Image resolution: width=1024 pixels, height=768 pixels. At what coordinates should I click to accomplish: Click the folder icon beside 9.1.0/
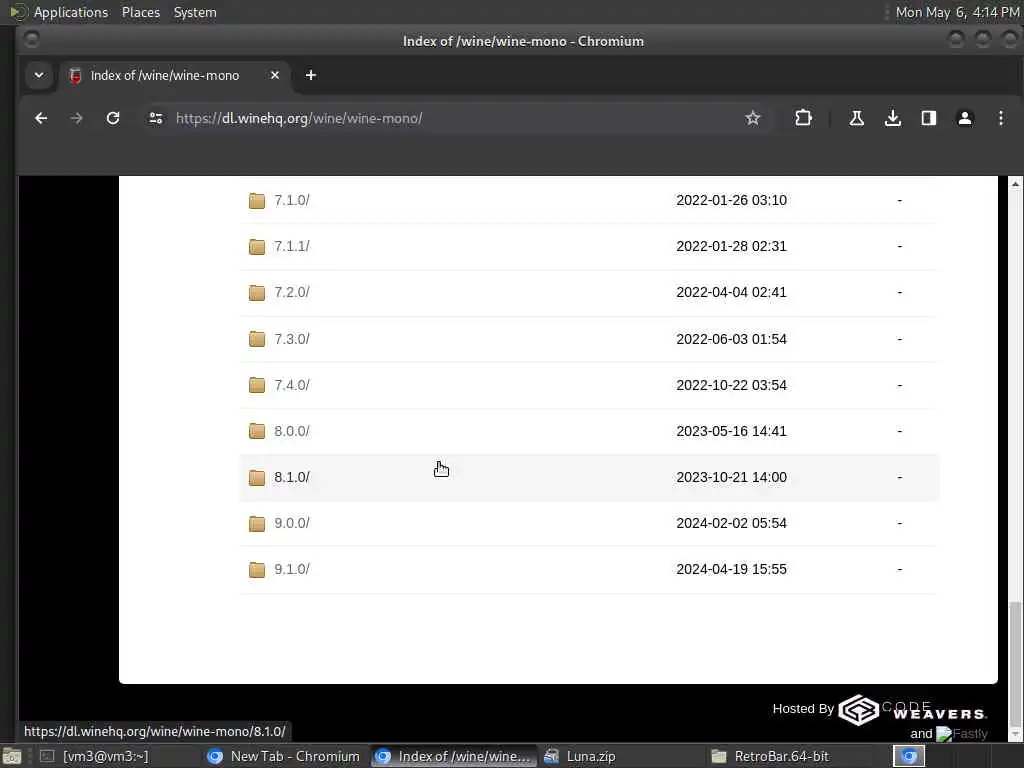[x=257, y=569]
